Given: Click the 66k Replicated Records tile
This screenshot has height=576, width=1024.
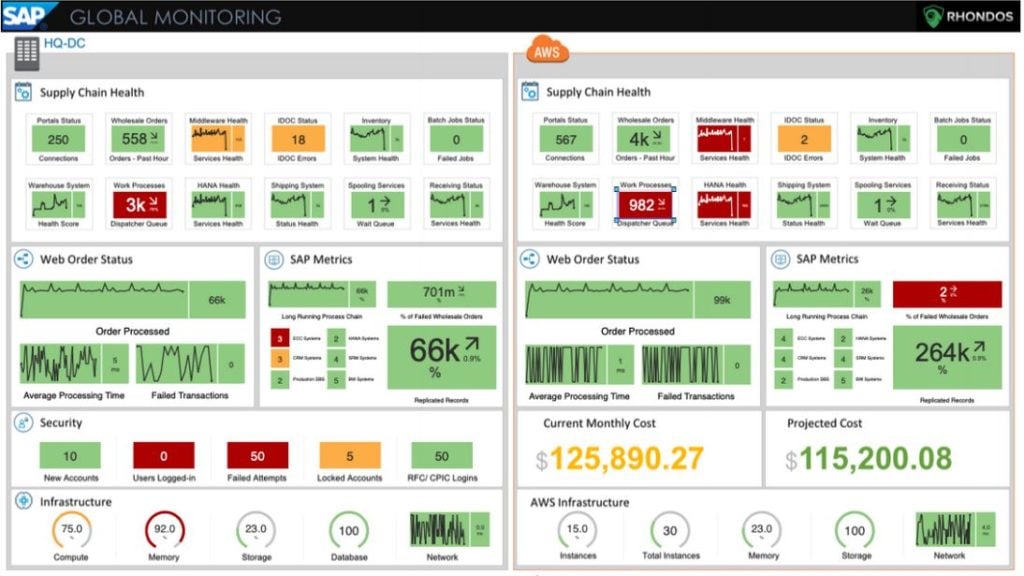Looking at the screenshot, I should click(x=441, y=357).
